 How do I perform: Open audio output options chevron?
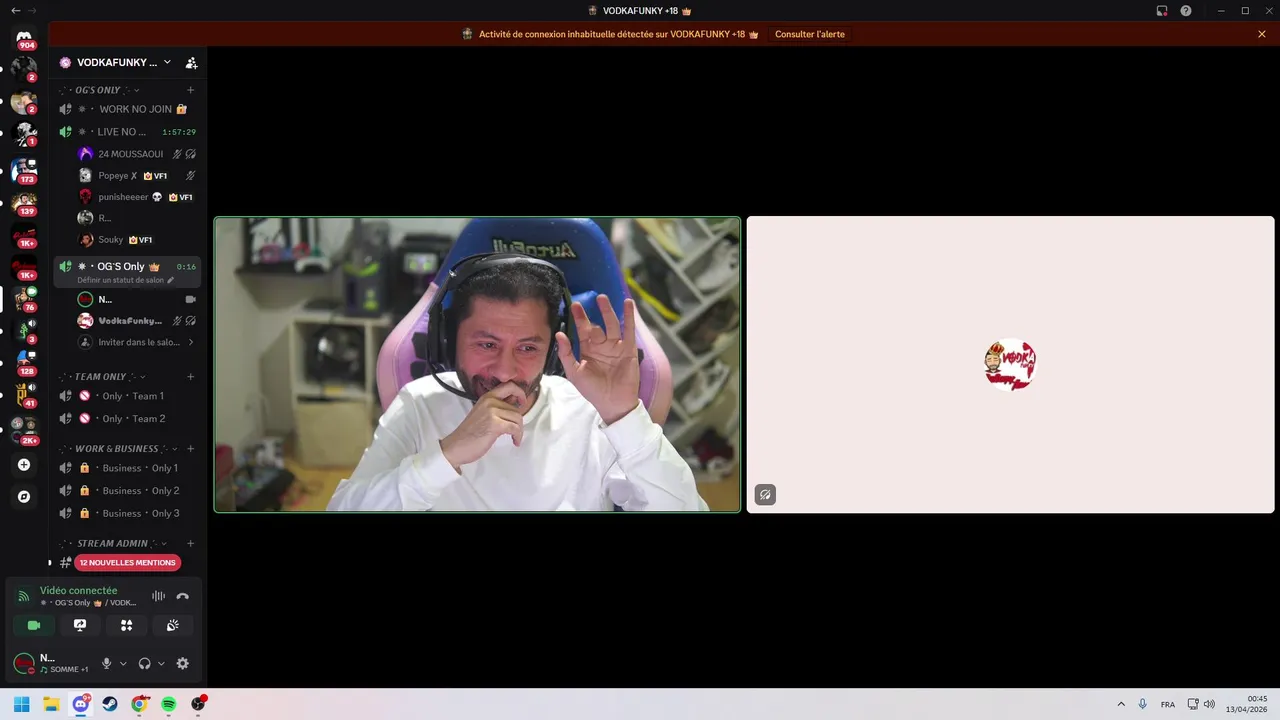[161, 663]
